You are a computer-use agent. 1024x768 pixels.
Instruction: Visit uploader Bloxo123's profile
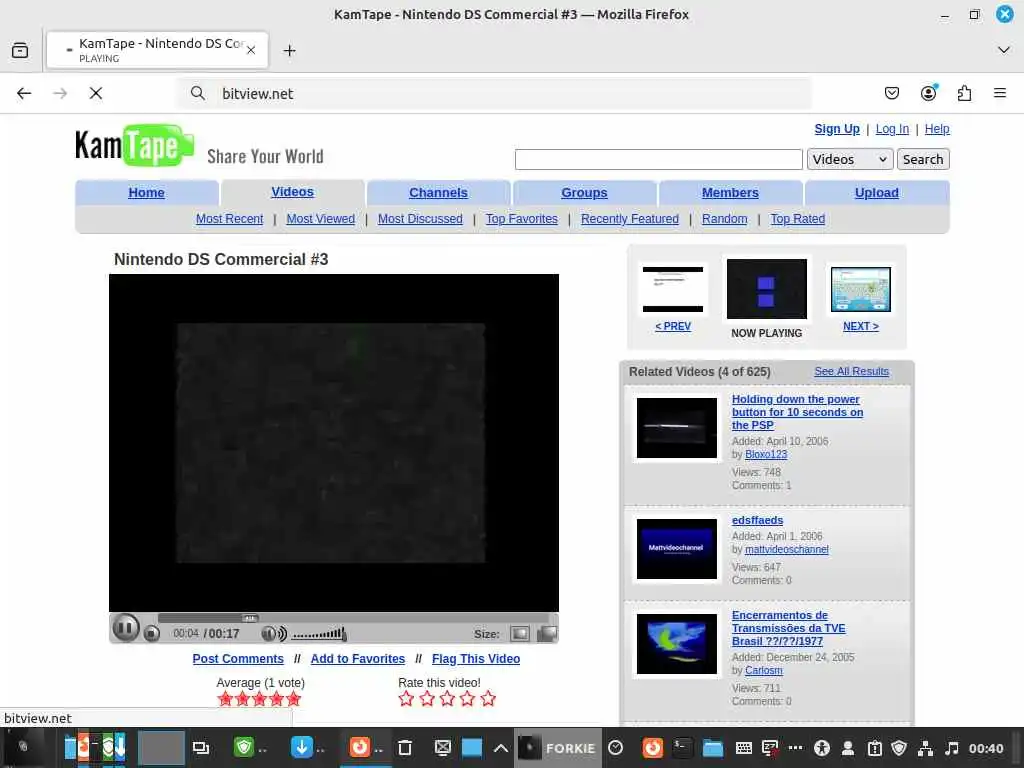766,454
